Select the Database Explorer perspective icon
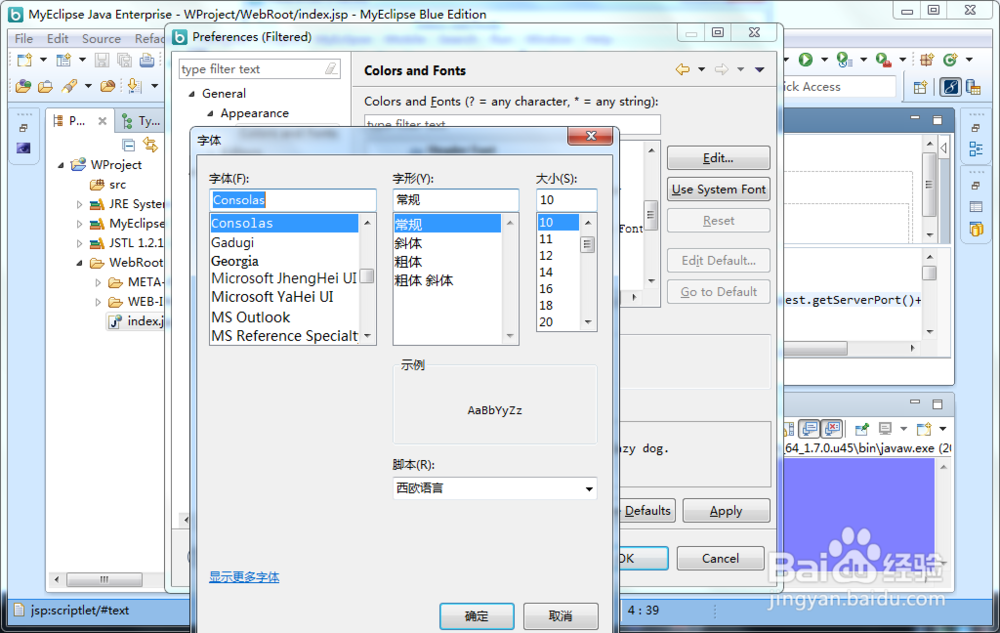 click(x=973, y=87)
